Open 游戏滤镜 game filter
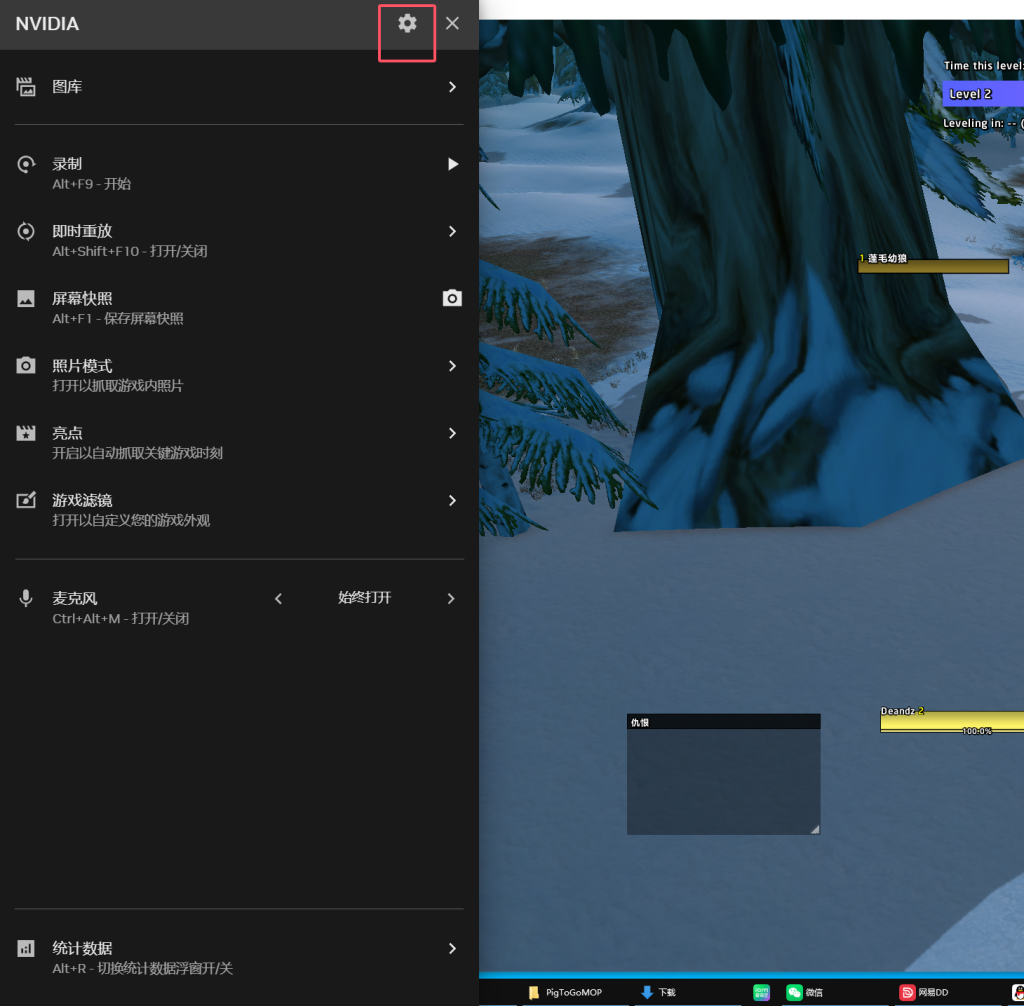1024x1006 pixels. (239, 510)
